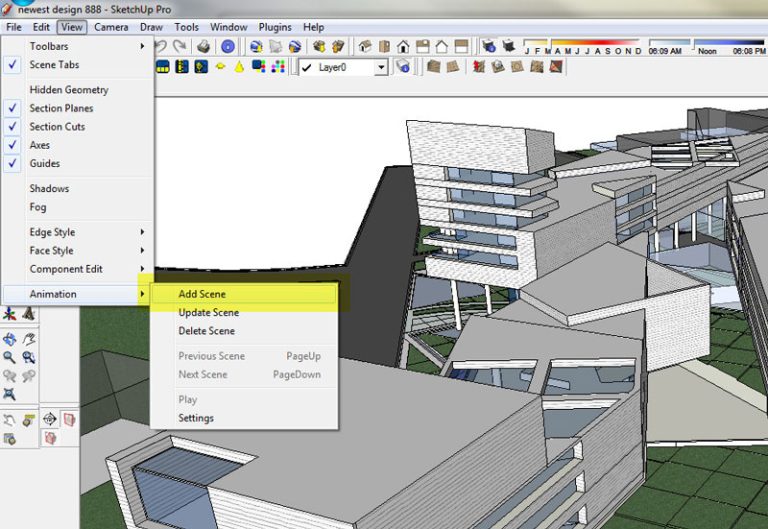Toggle the Guides menu option
This screenshot has height=529, width=768.
coord(44,163)
